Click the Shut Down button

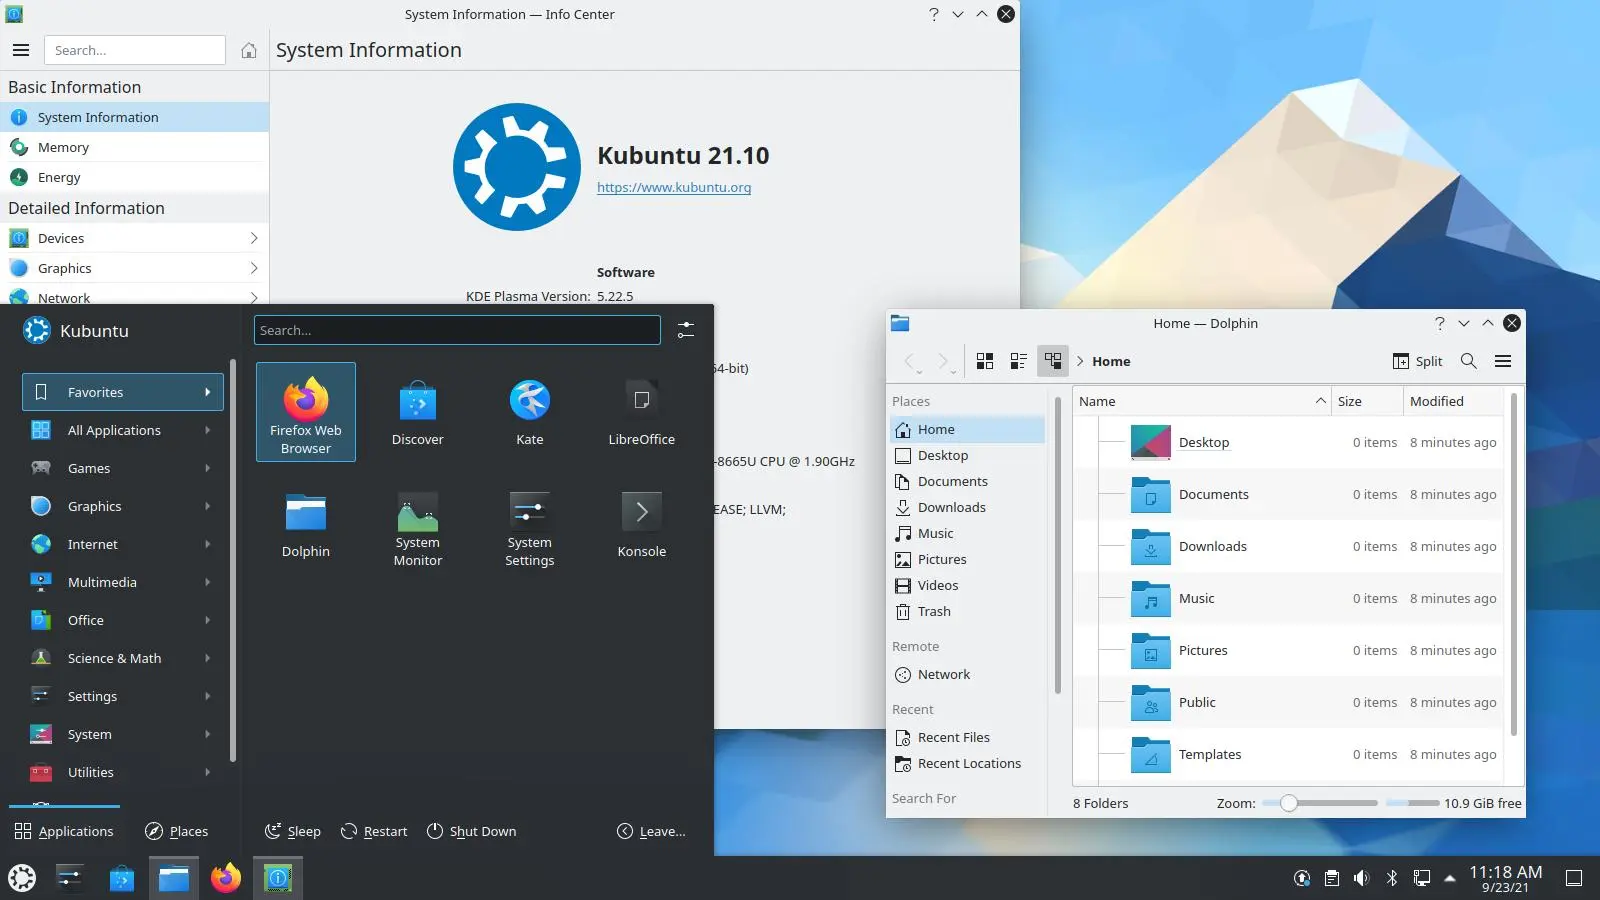(471, 831)
